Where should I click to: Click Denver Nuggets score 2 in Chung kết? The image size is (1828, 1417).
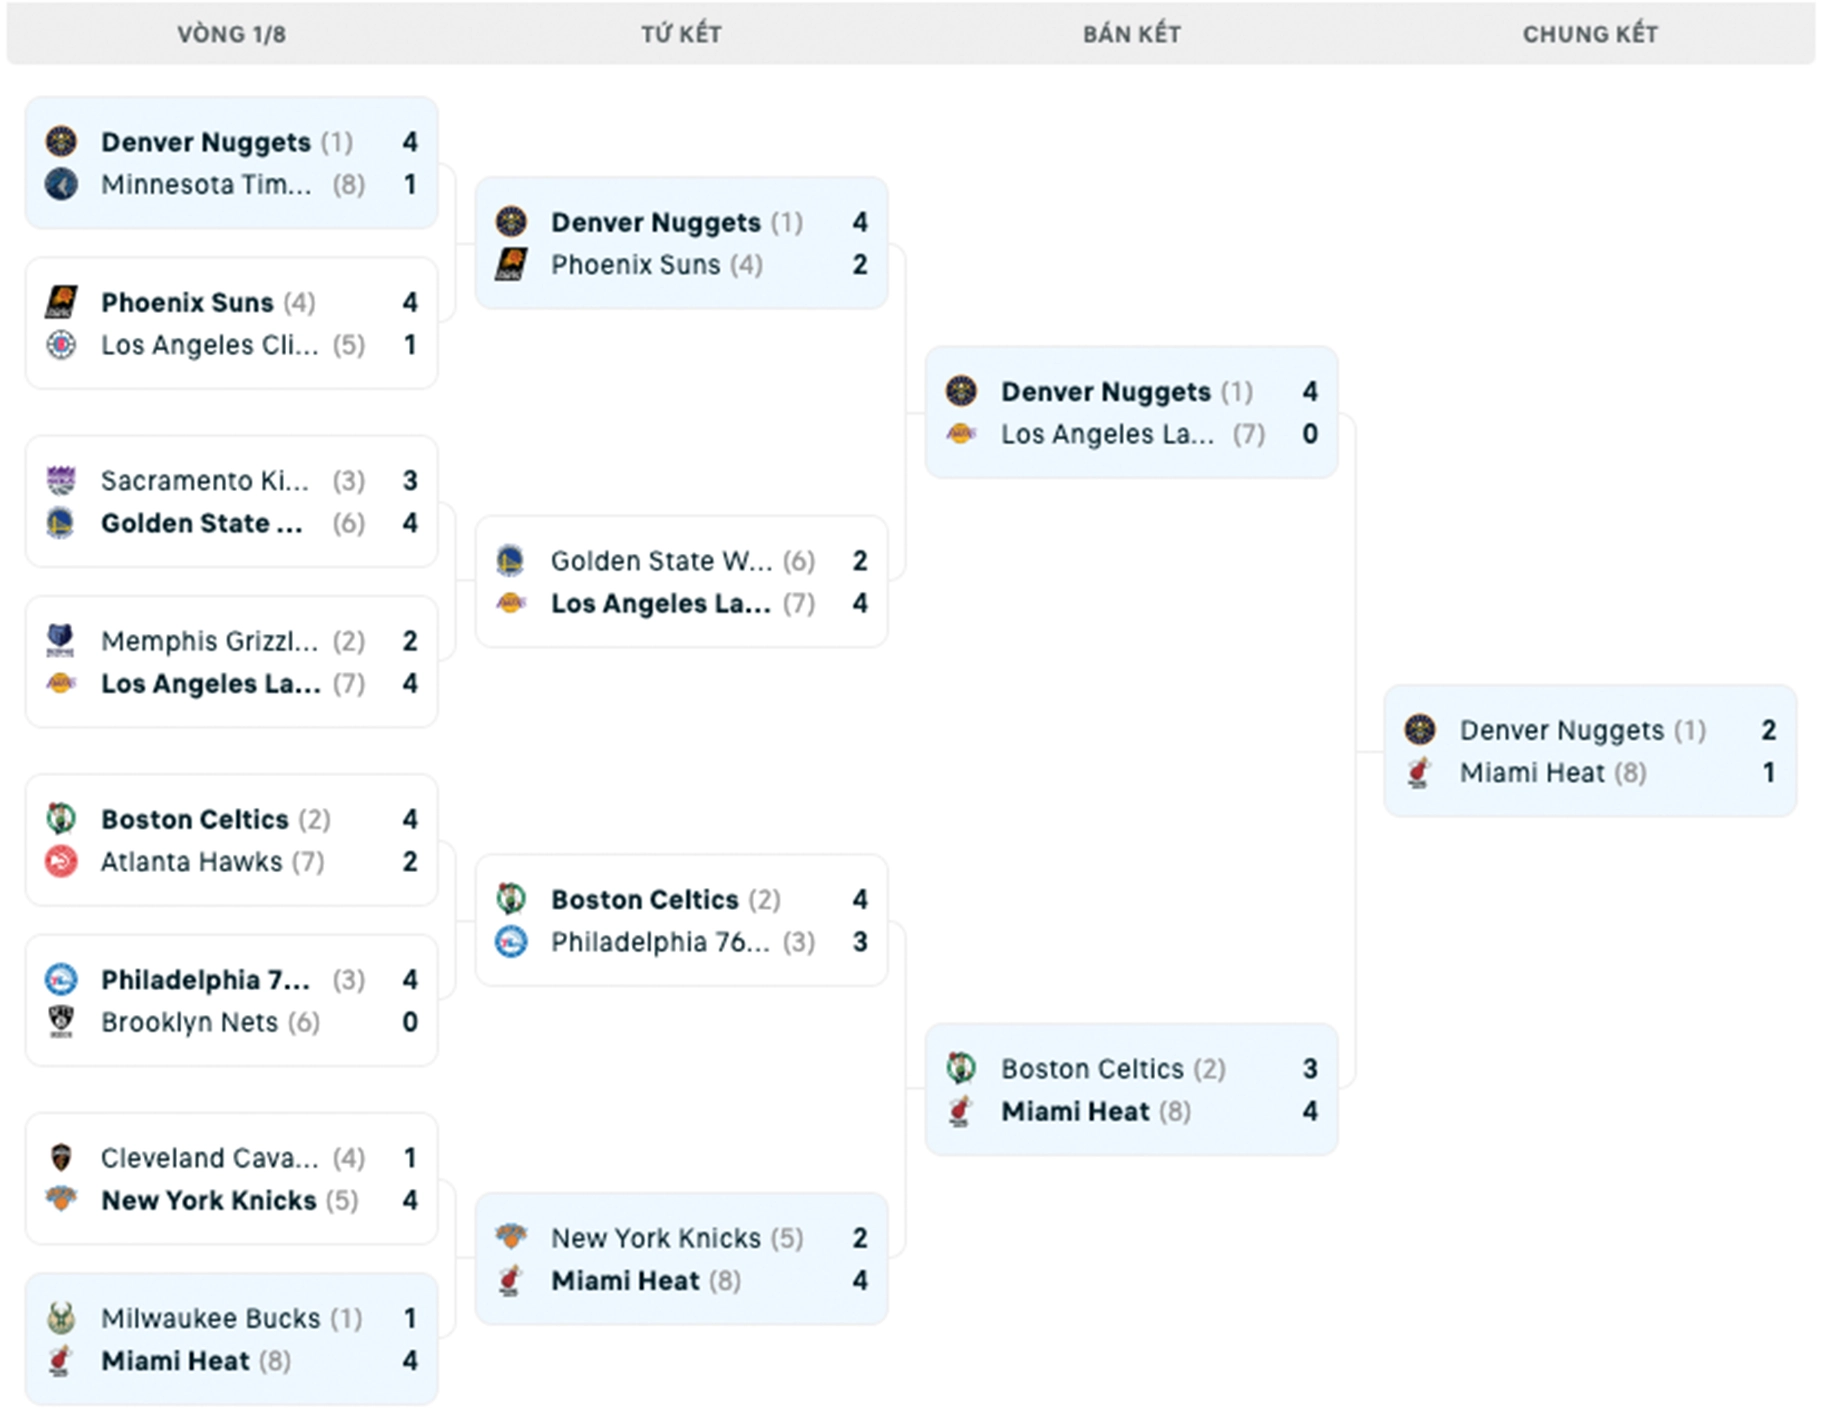coord(1769,731)
